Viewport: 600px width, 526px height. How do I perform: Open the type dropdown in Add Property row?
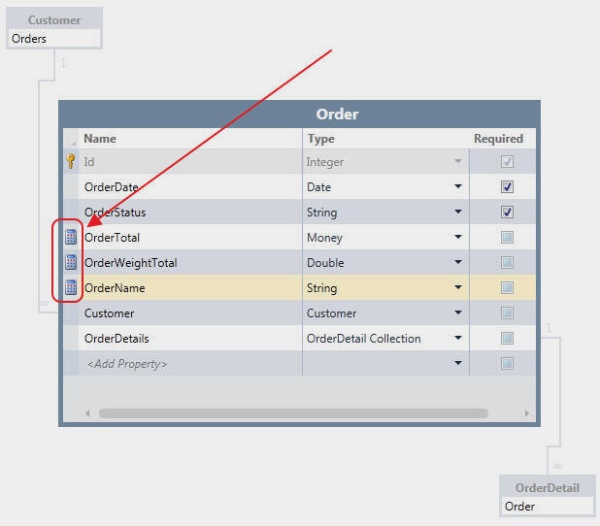(x=458, y=363)
